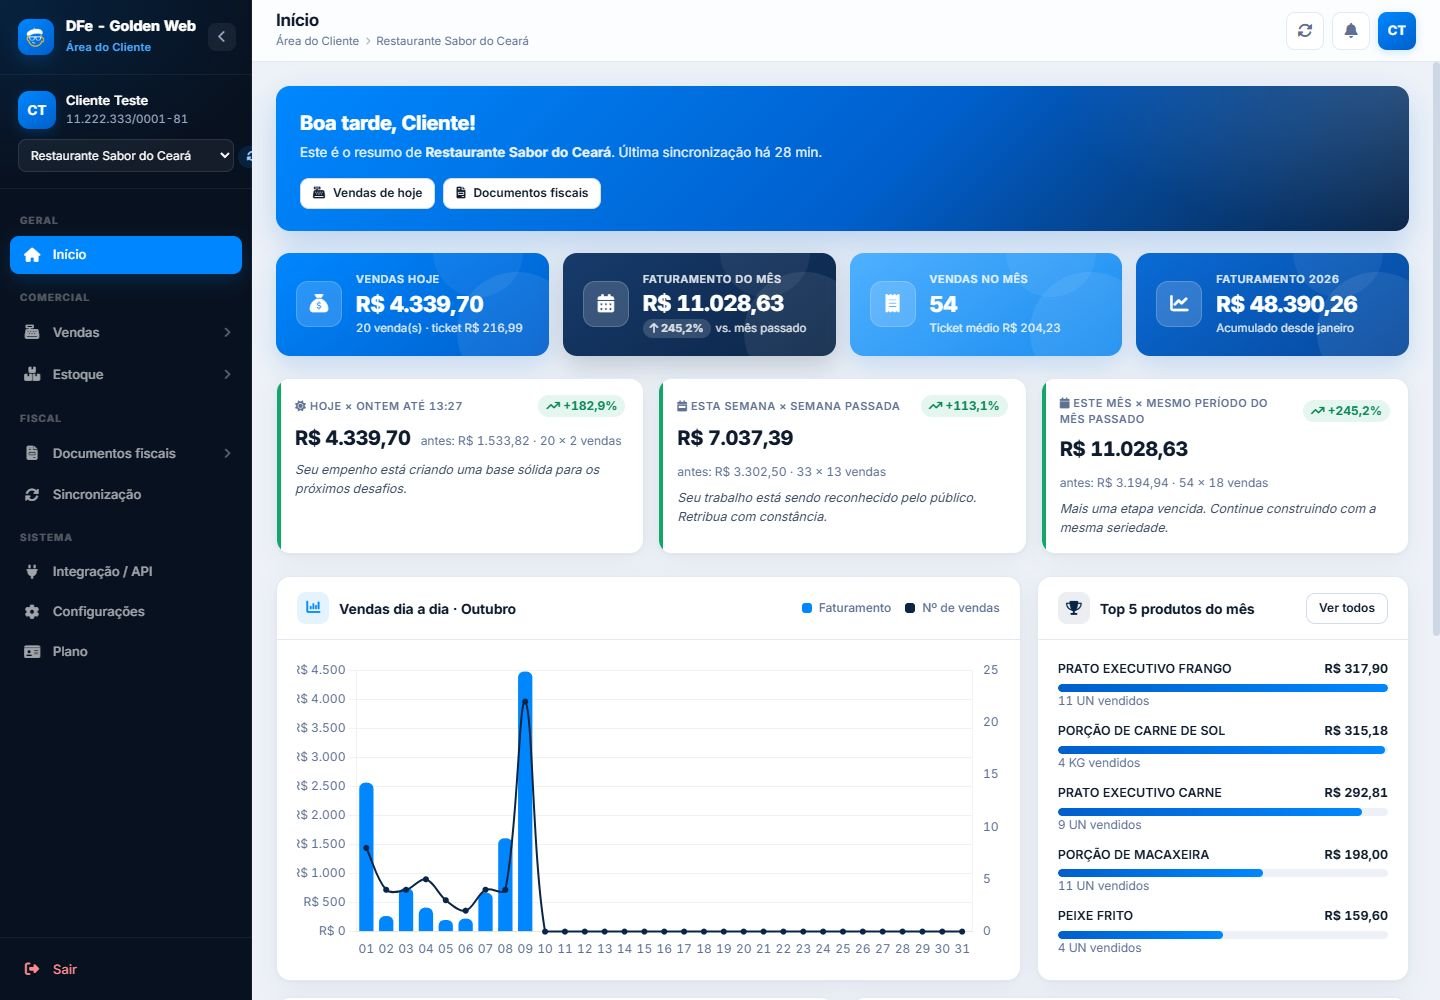Click the +182,9% badge on Hoje × Ontem
Image resolution: width=1440 pixels, height=1000 pixels.
tap(582, 406)
